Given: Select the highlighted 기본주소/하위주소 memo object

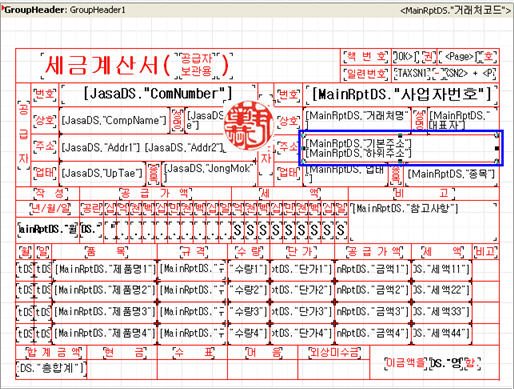Looking at the screenshot, I should pyautogui.click(x=400, y=148).
